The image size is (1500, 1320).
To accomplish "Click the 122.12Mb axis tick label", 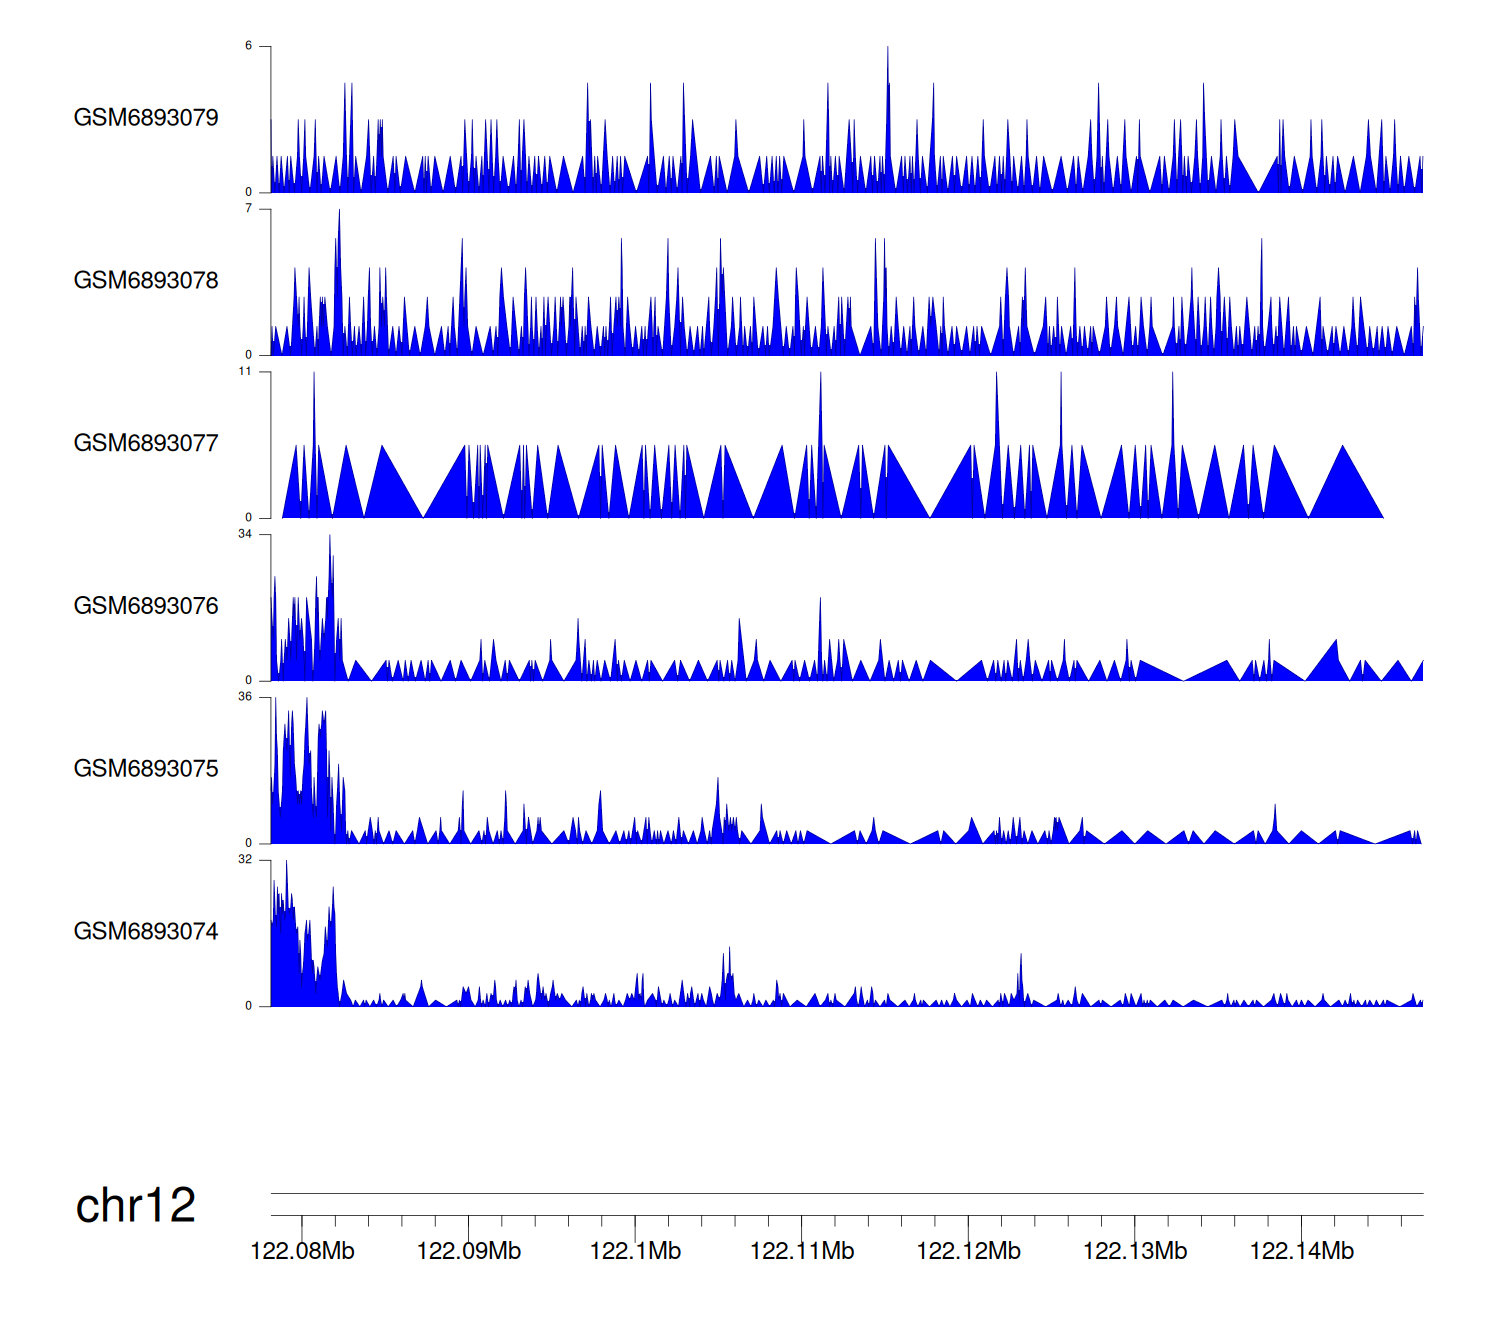I will [x=968, y=1252].
